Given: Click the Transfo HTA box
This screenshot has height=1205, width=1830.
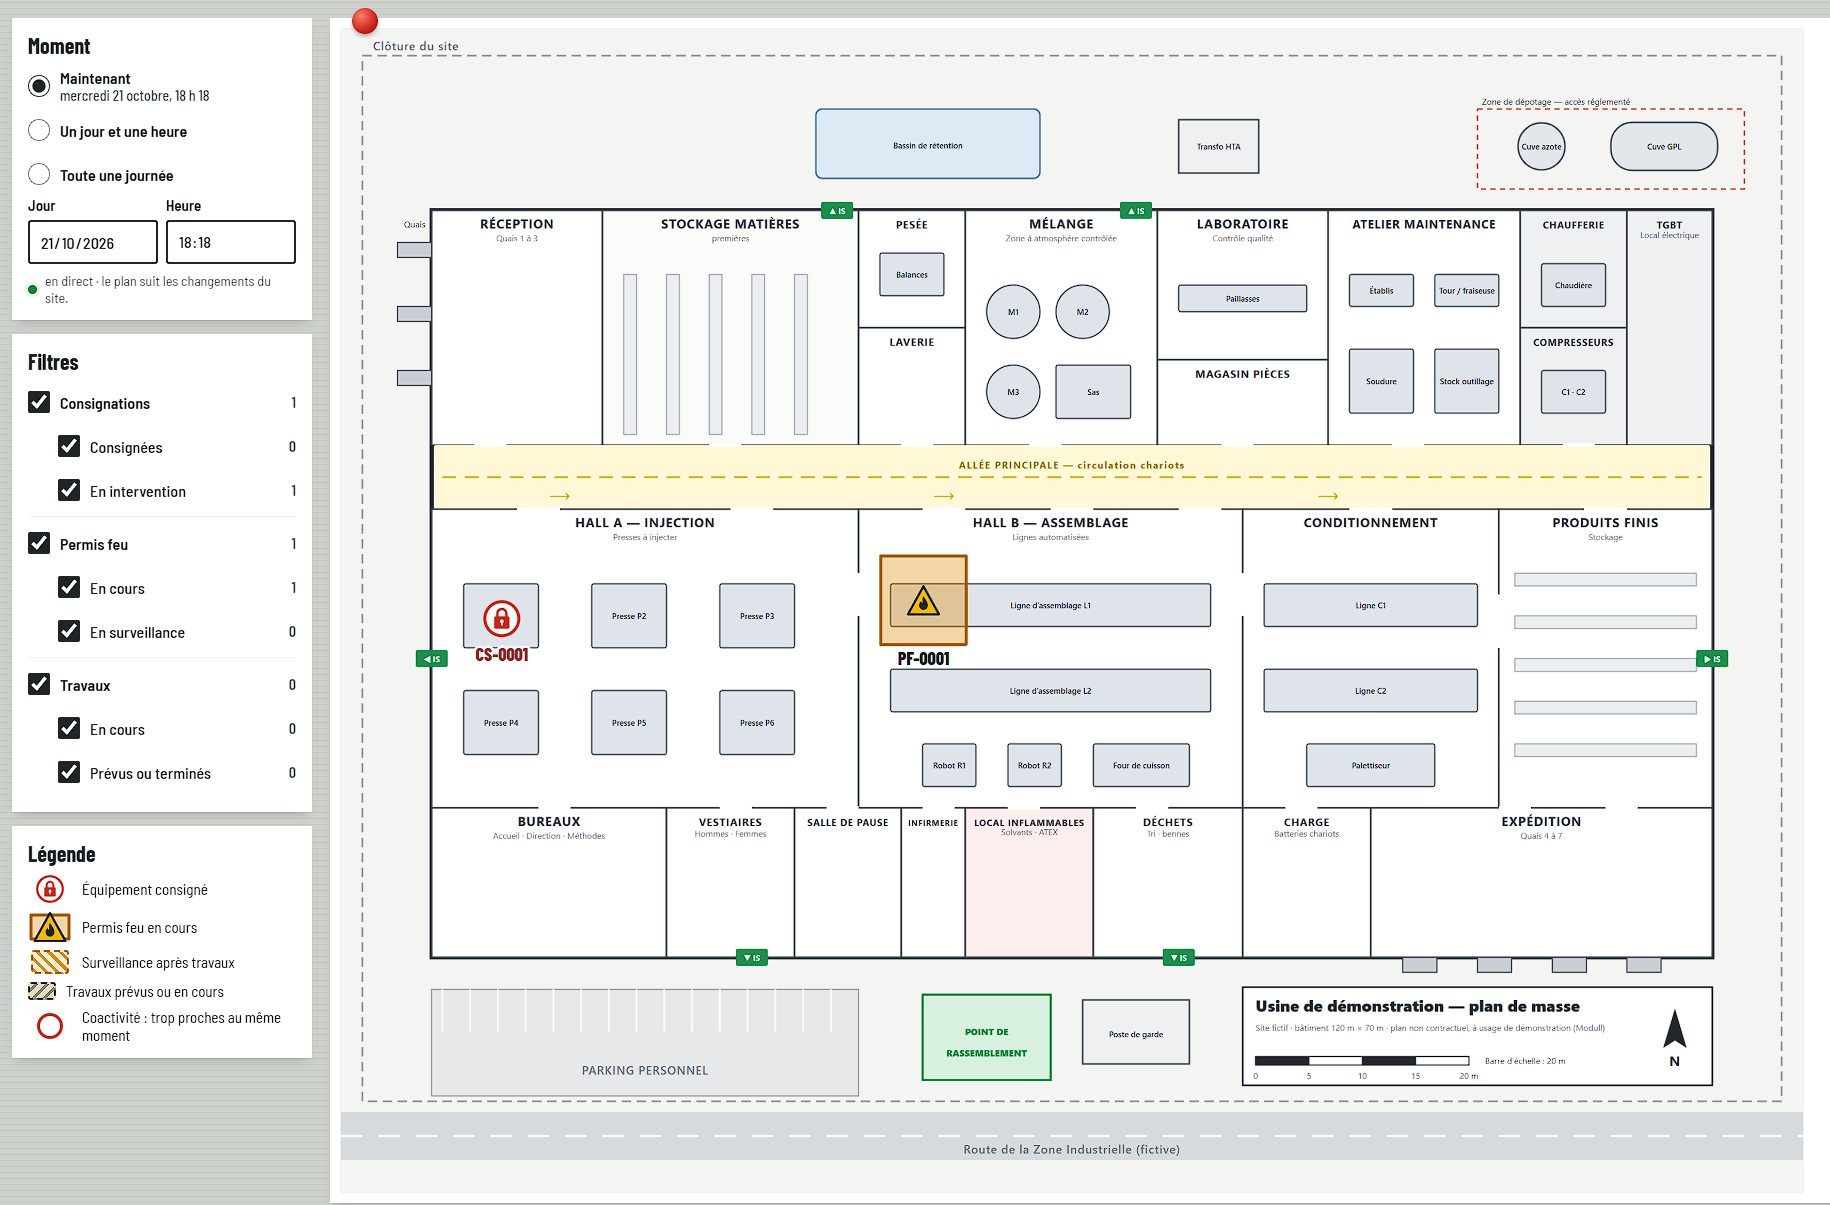Looking at the screenshot, I should [1218, 147].
